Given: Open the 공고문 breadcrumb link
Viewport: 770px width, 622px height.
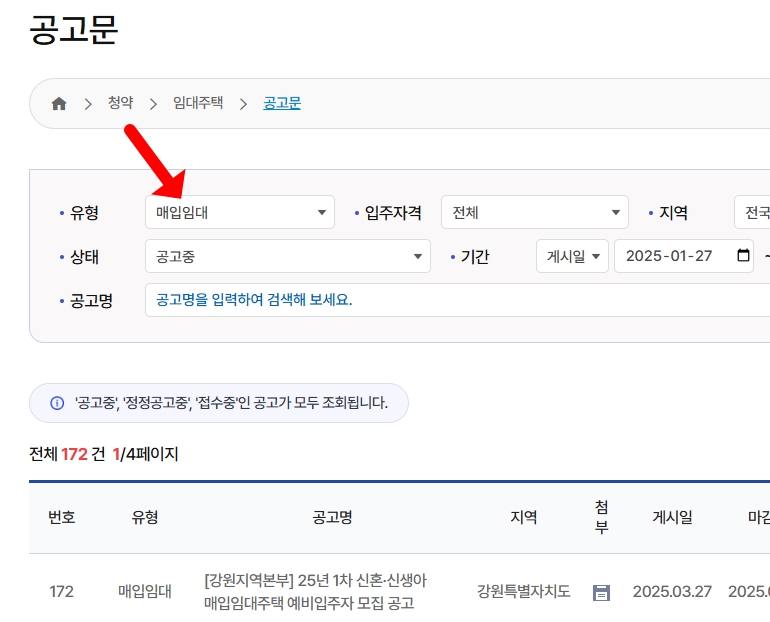Looking at the screenshot, I should 282,103.
